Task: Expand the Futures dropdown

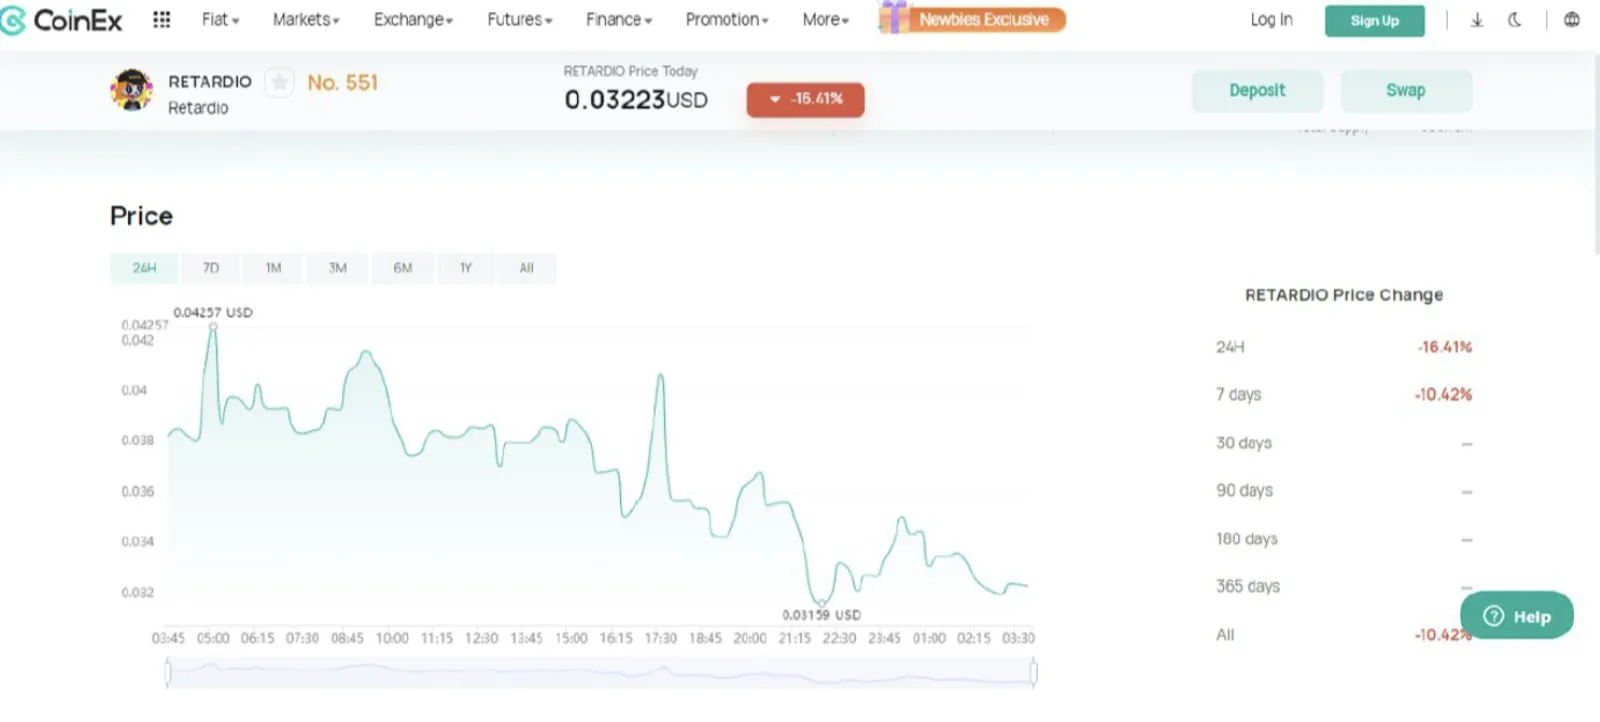Action: pyautogui.click(x=519, y=19)
